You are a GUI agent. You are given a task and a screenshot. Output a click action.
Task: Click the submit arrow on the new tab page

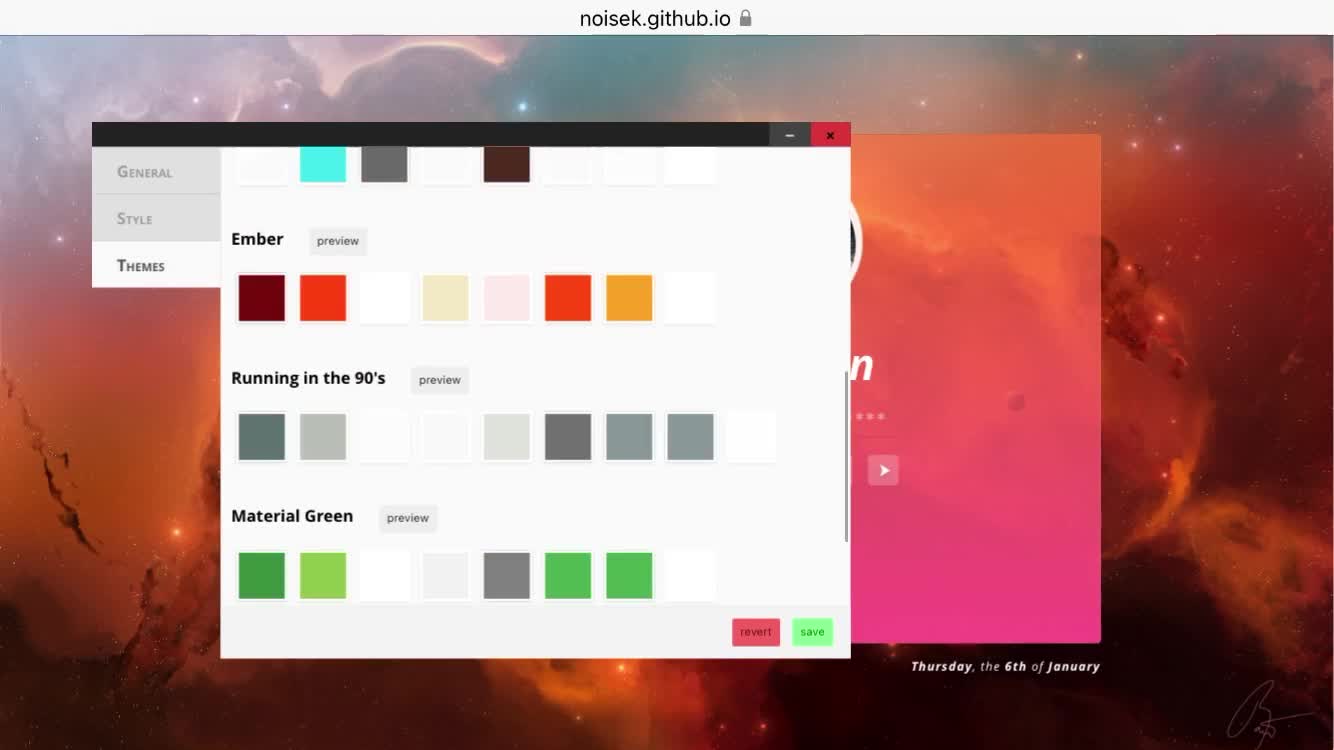coord(883,469)
